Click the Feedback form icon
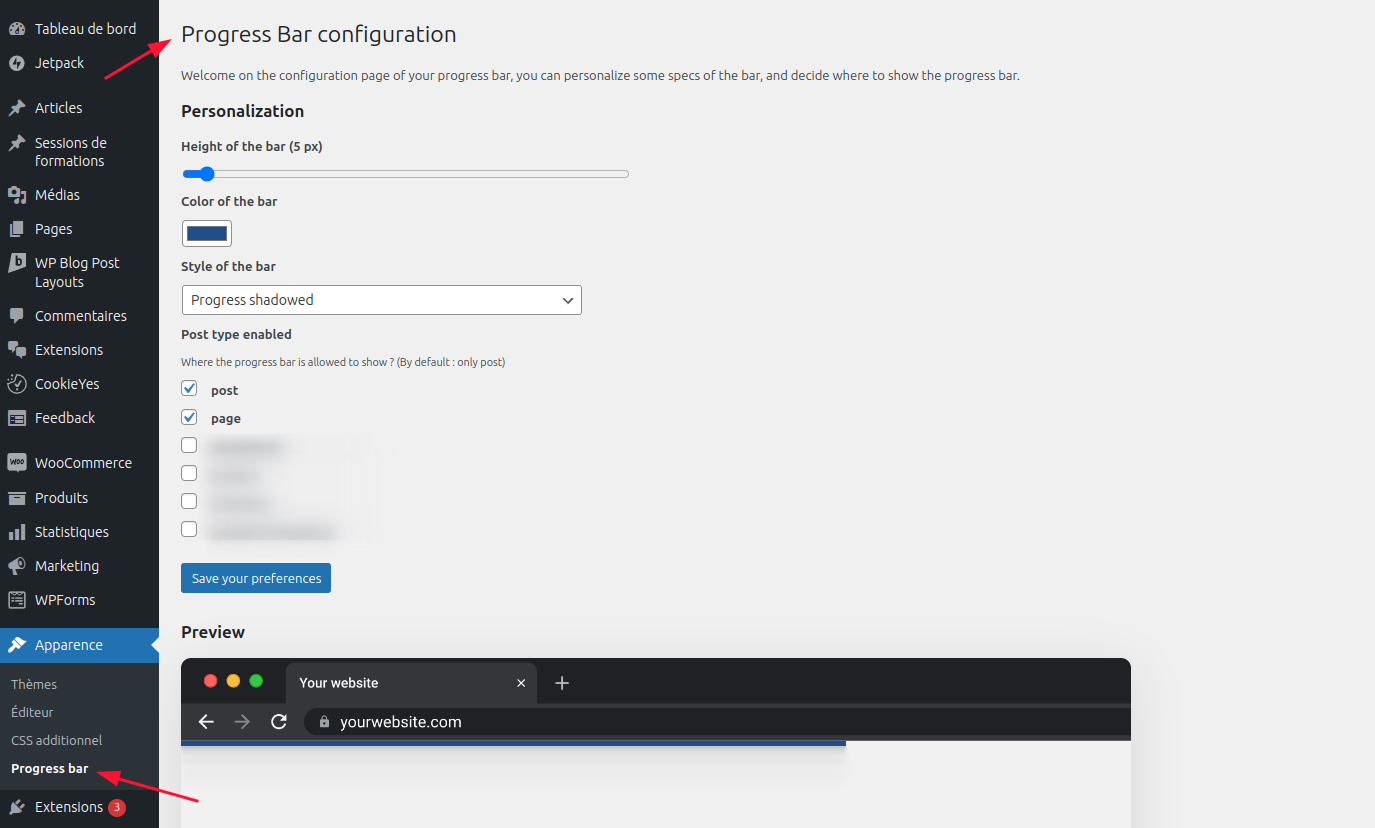The height and width of the screenshot is (828, 1375). pyautogui.click(x=16, y=418)
